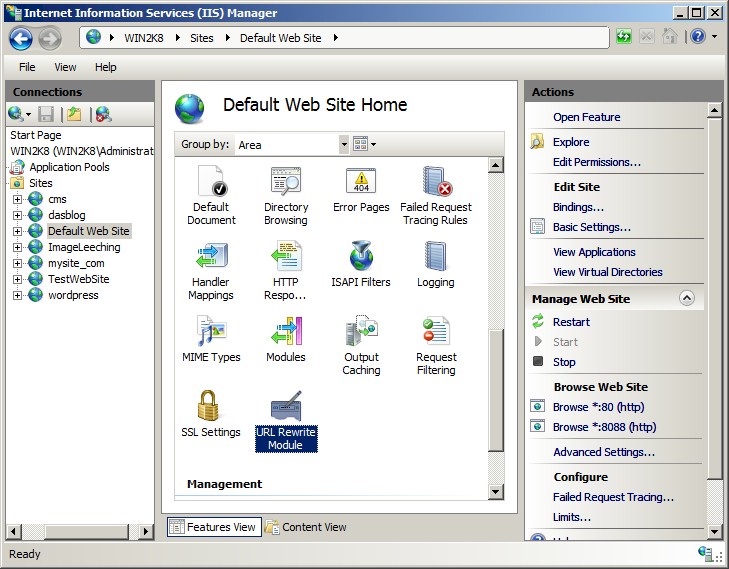Open the Bindings action

click(578, 207)
